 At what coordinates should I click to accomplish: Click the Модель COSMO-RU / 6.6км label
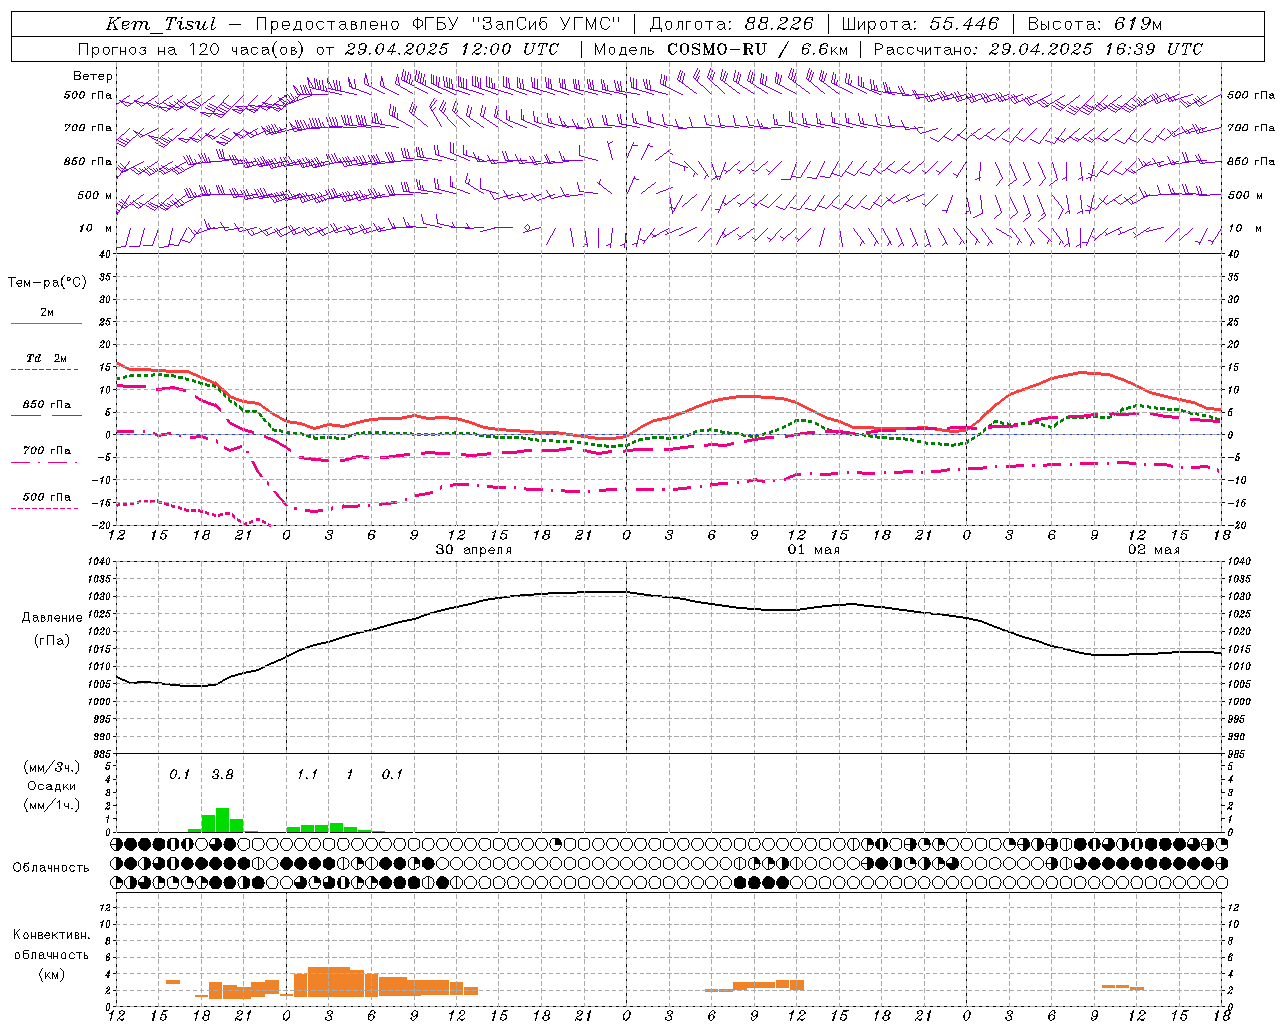point(721,49)
